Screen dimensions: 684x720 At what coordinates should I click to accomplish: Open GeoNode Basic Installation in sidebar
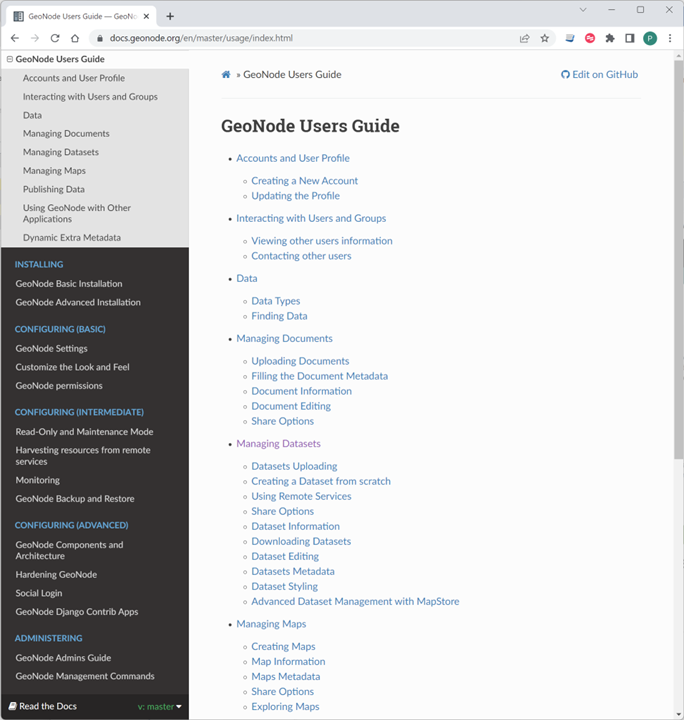click(69, 284)
